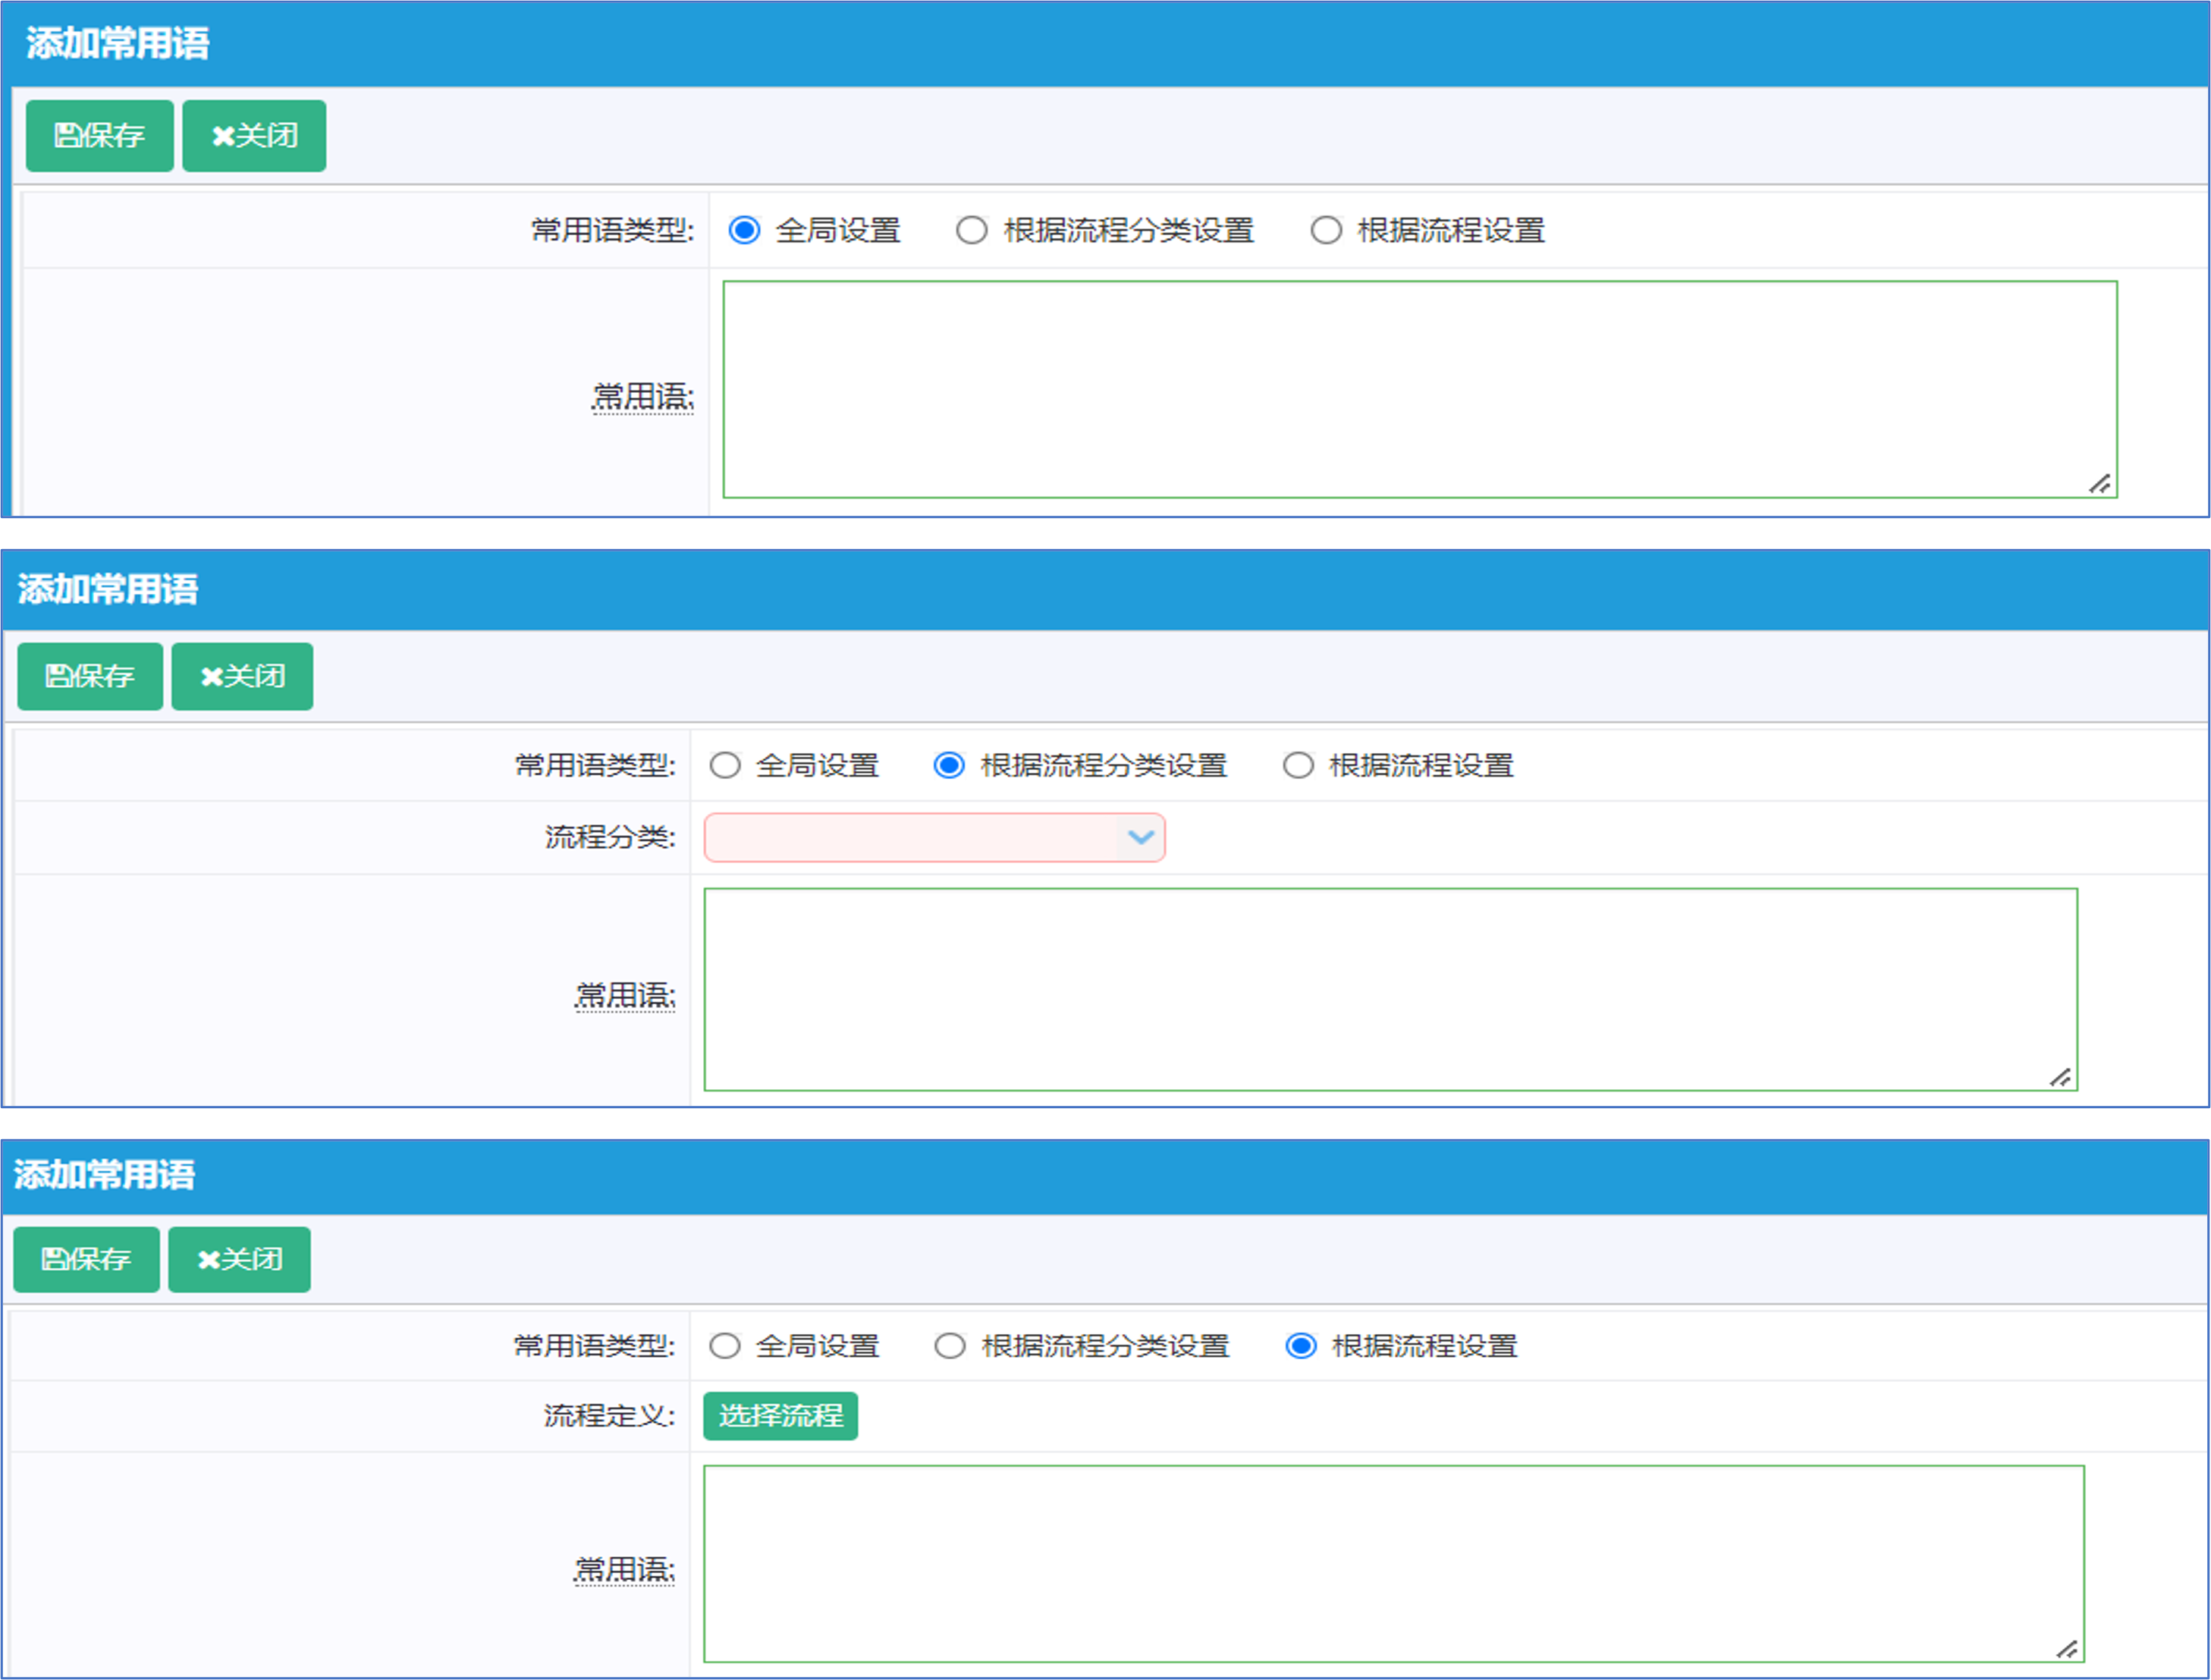Select 根据流程设置 radio in top panel
The image size is (2211, 1680).
click(1326, 231)
